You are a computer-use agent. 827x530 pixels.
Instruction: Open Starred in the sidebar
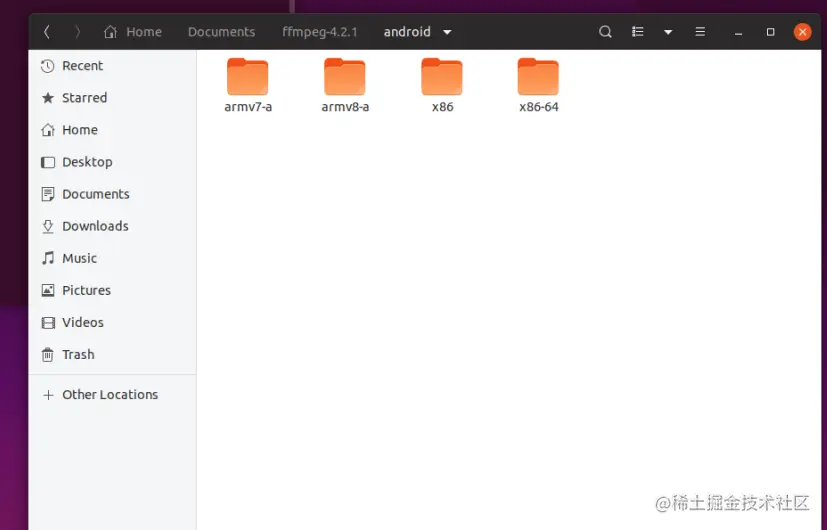click(112, 98)
